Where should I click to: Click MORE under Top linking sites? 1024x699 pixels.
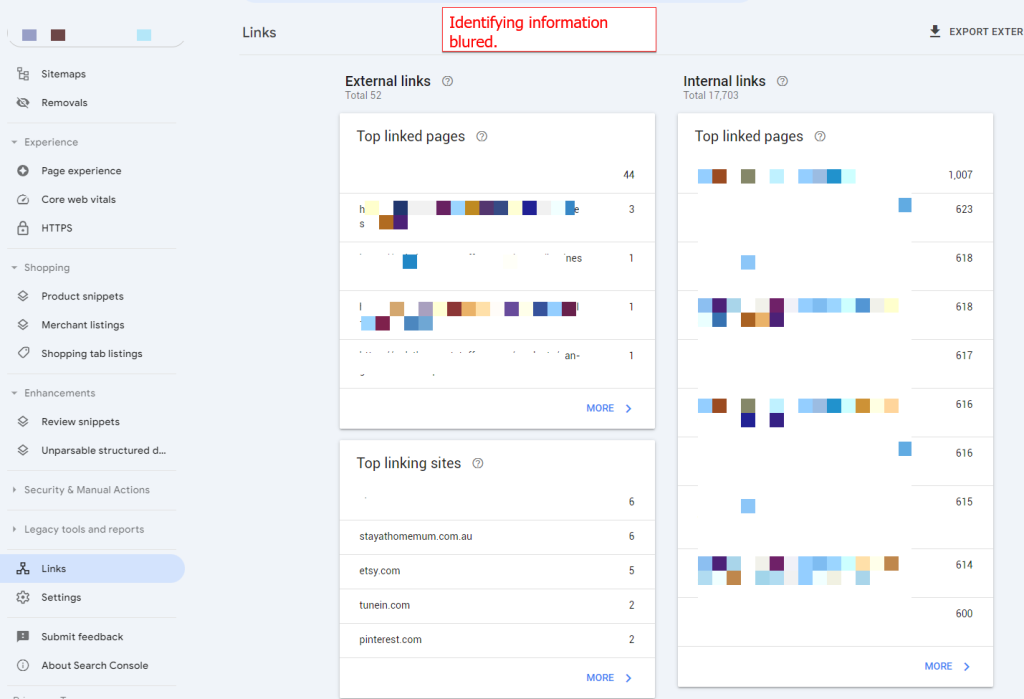609,678
